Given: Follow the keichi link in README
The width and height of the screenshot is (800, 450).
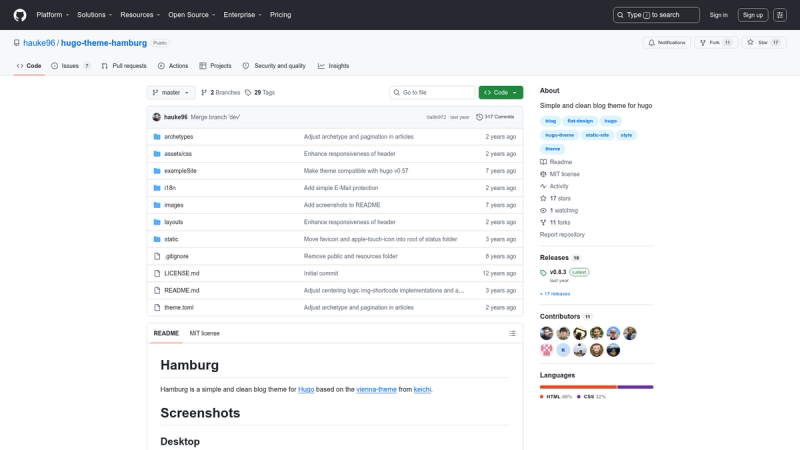Looking at the screenshot, I should click(422, 389).
